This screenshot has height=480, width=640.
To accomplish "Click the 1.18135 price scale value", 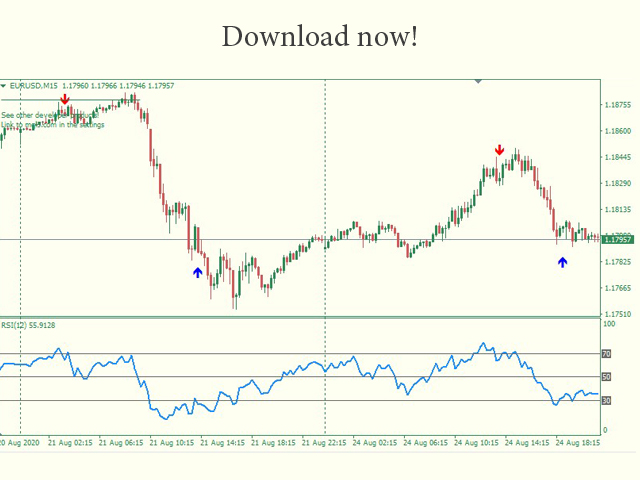I will click(618, 209).
